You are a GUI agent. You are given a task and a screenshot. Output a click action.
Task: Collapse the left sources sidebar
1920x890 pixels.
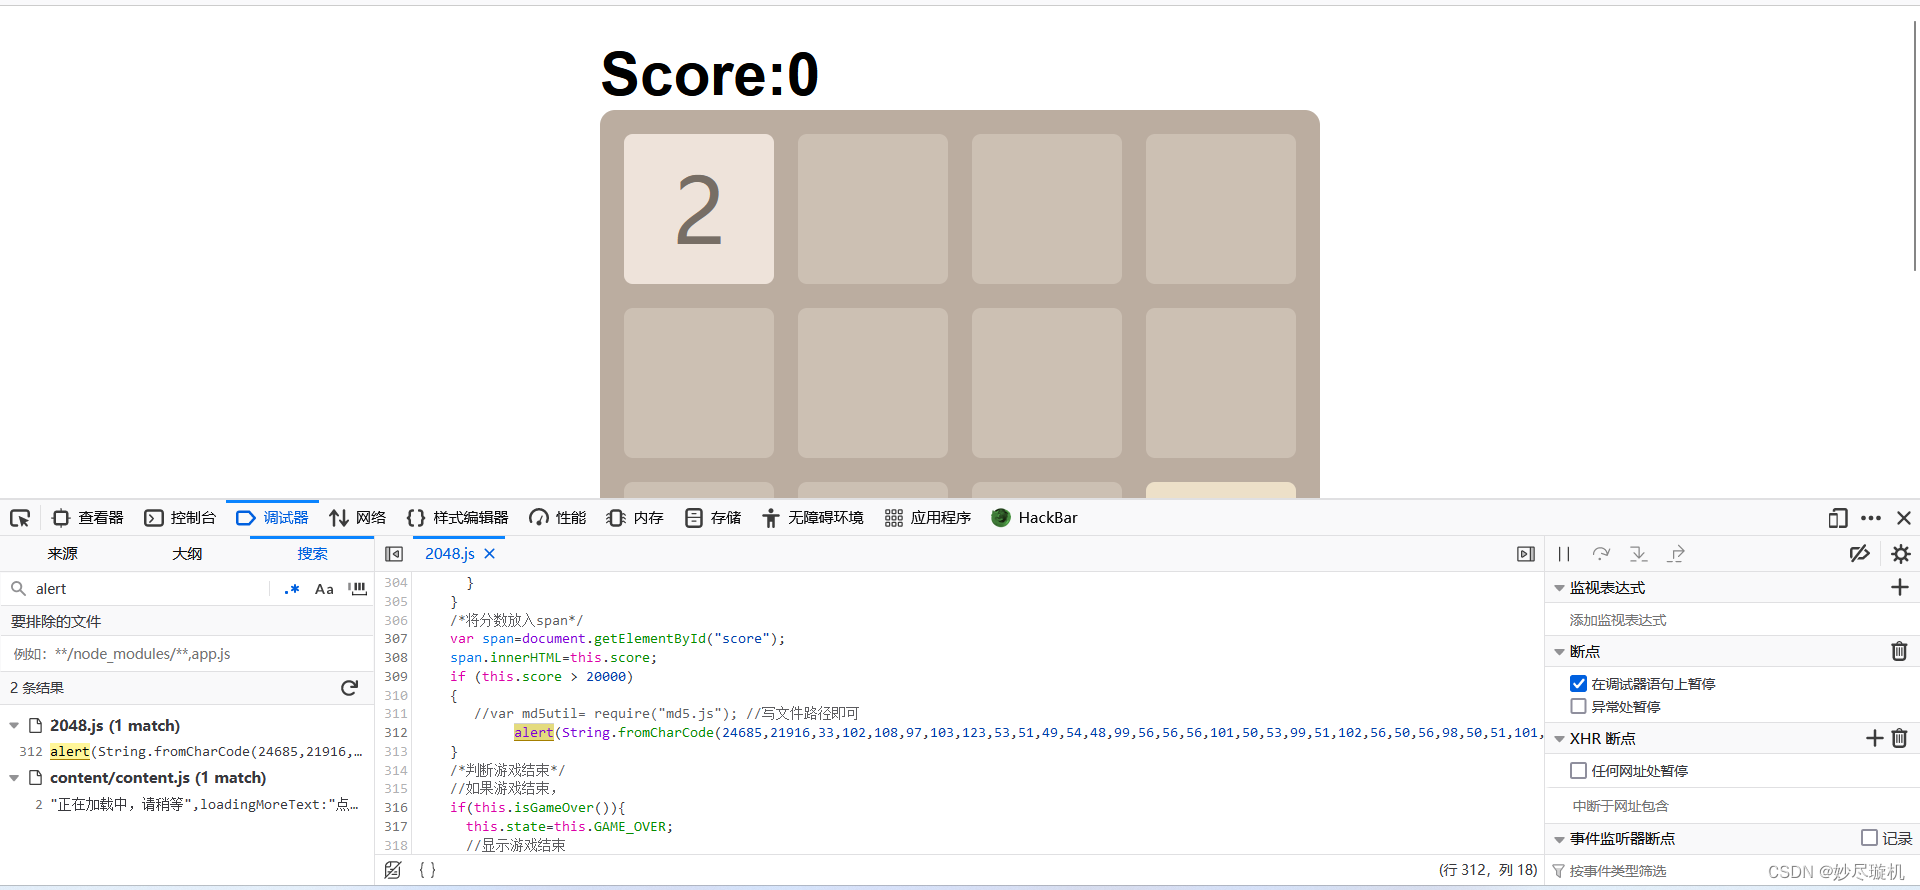click(394, 554)
